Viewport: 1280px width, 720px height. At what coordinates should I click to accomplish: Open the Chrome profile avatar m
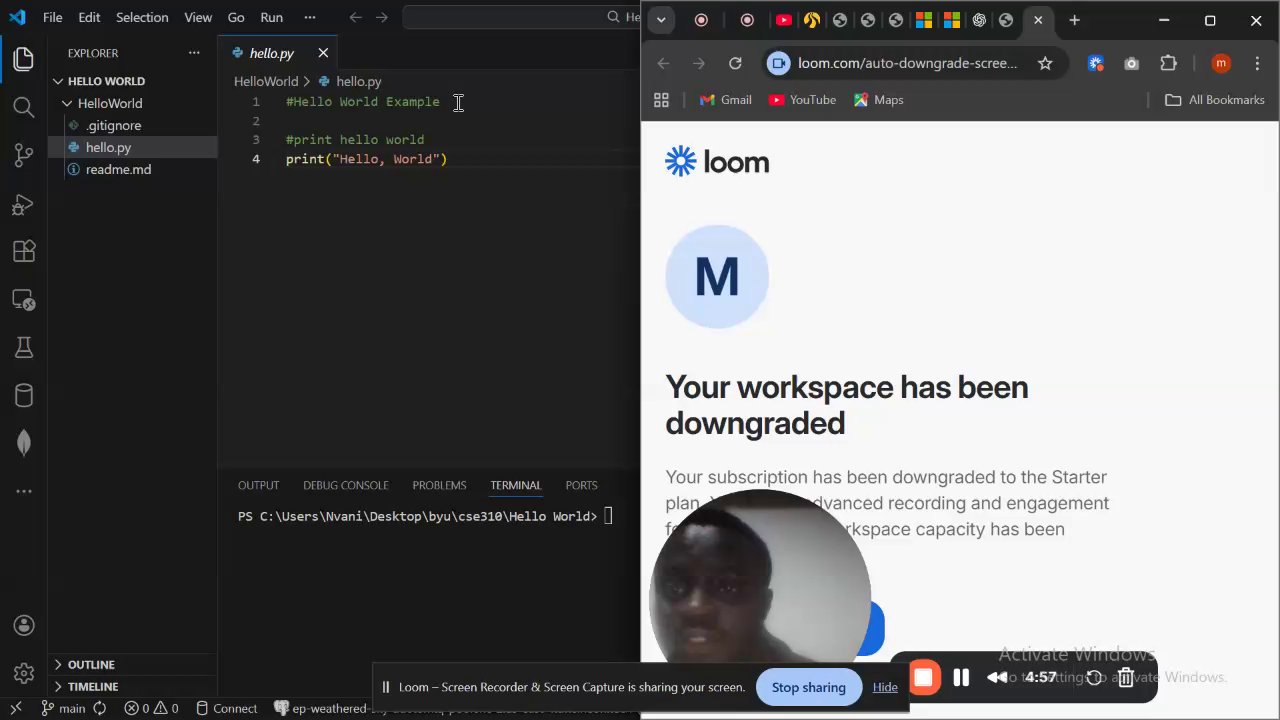tap(1220, 63)
